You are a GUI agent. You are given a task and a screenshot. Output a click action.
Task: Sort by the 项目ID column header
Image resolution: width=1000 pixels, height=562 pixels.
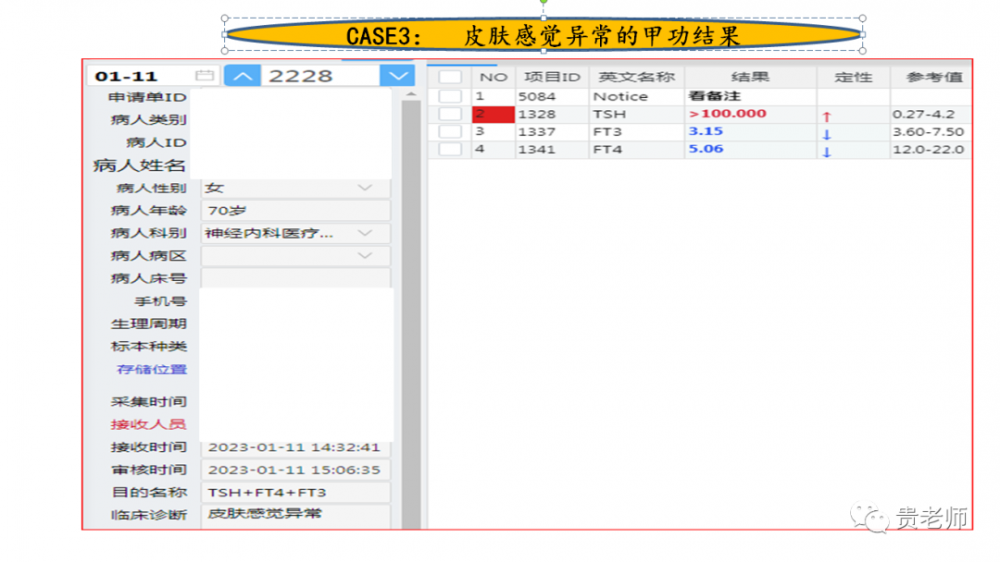coord(552,77)
